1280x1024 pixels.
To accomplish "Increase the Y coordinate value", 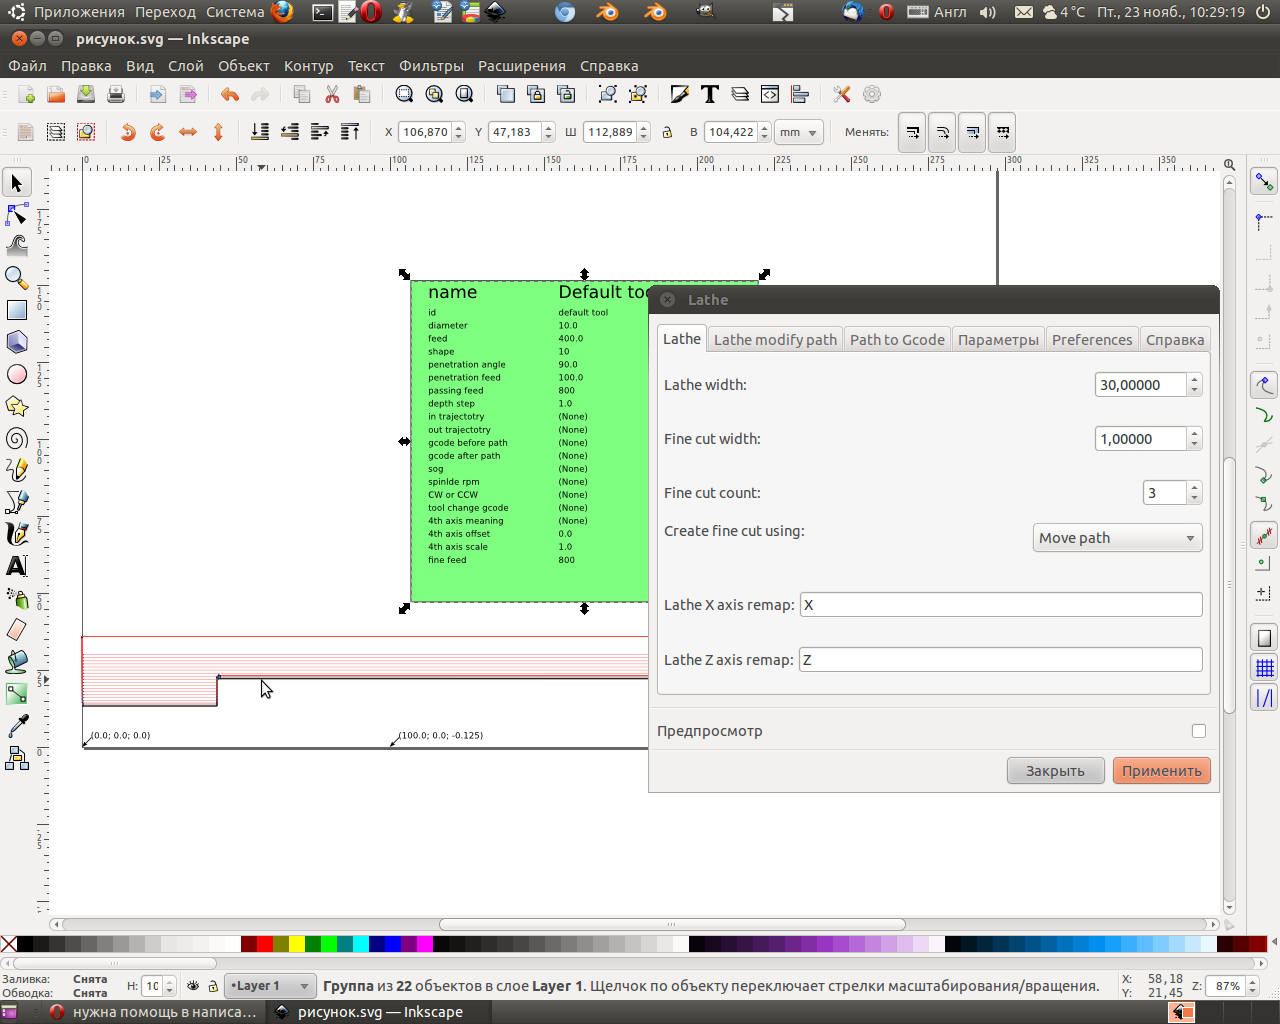I will coord(549,127).
